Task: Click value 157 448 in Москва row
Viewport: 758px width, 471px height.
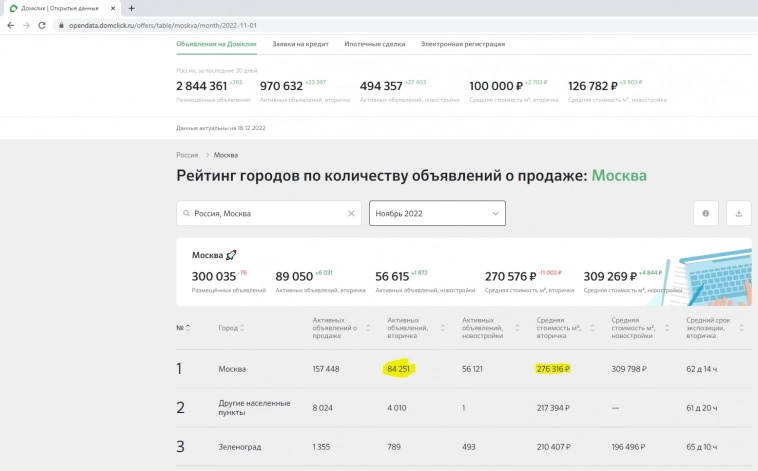Action: (x=326, y=369)
